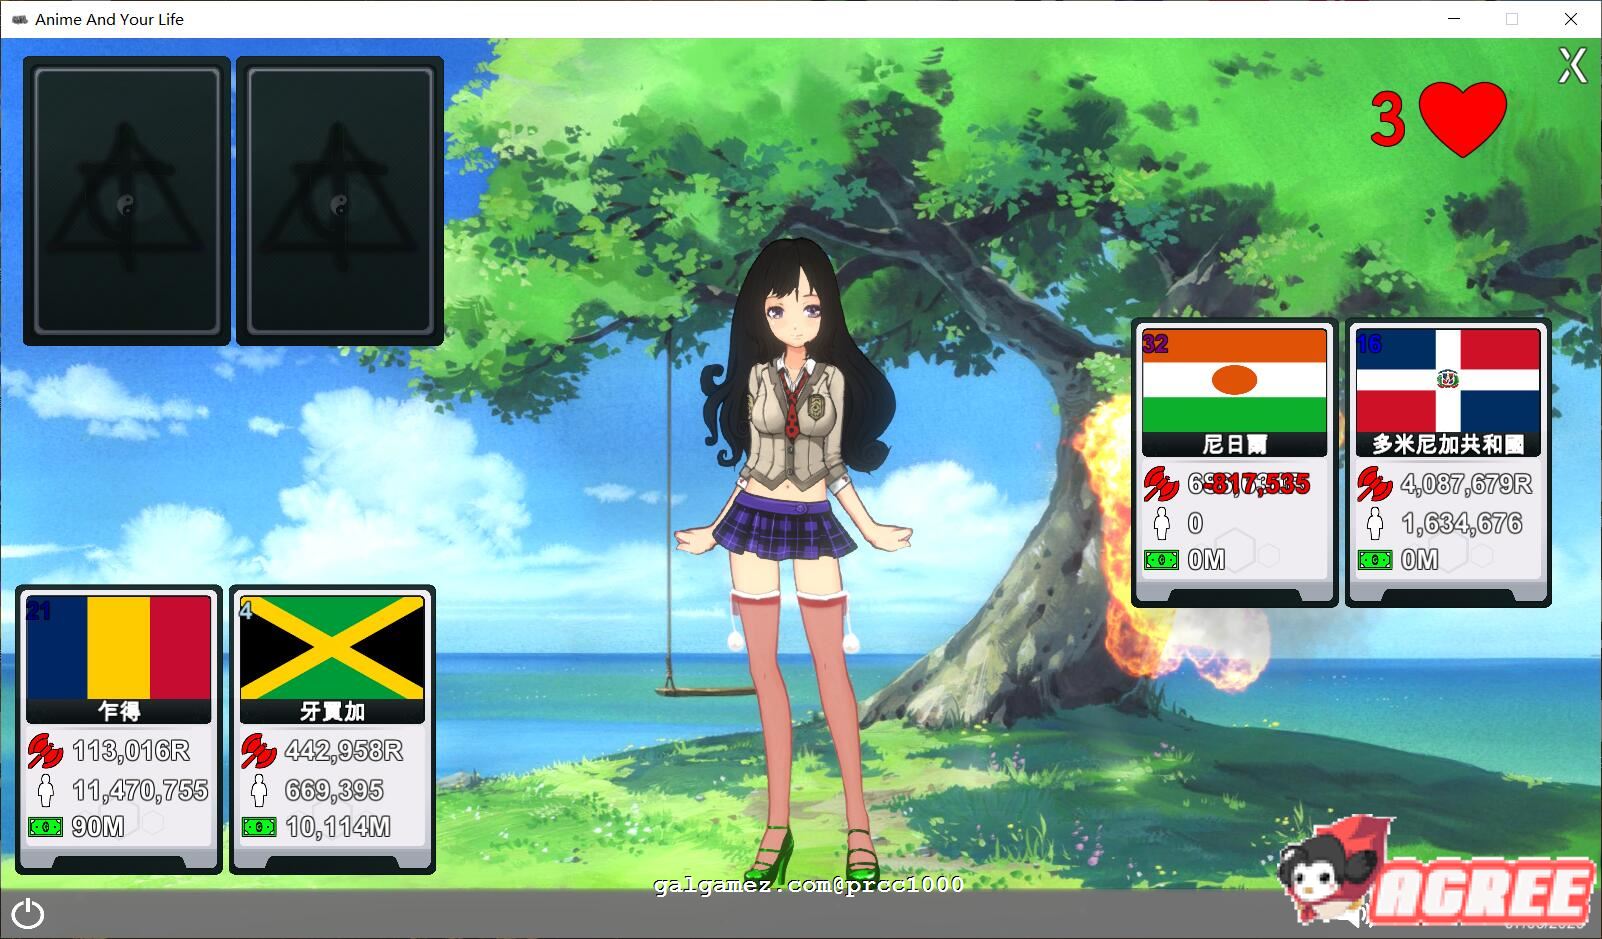Viewport: 1602px width, 939px height.
Task: Select the Chad country card flag
Action: 119,648
